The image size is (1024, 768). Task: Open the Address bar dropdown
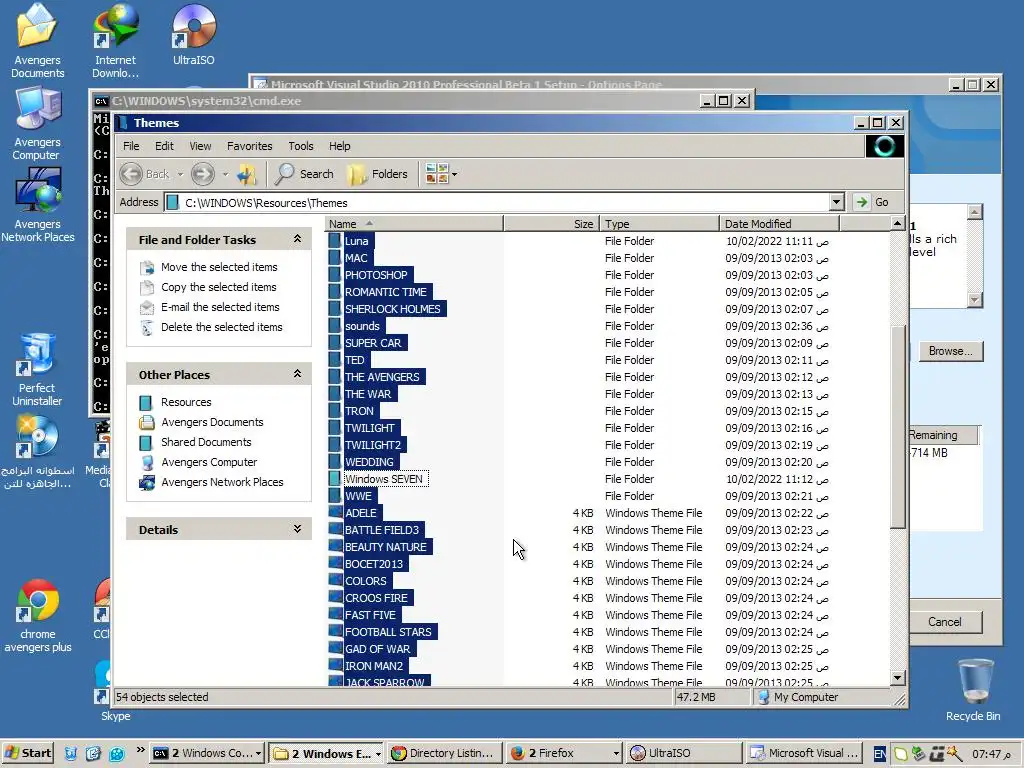[x=837, y=202]
